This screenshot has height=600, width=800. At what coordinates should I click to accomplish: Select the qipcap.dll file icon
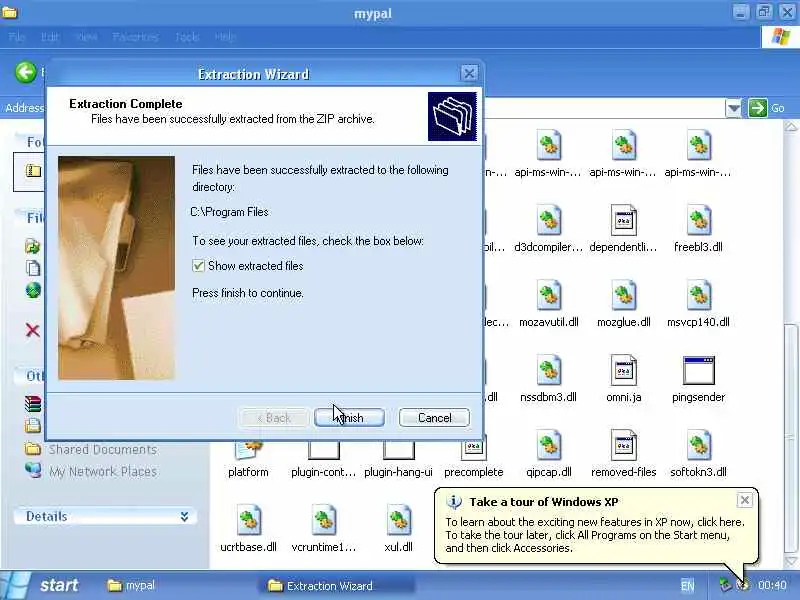[548, 445]
